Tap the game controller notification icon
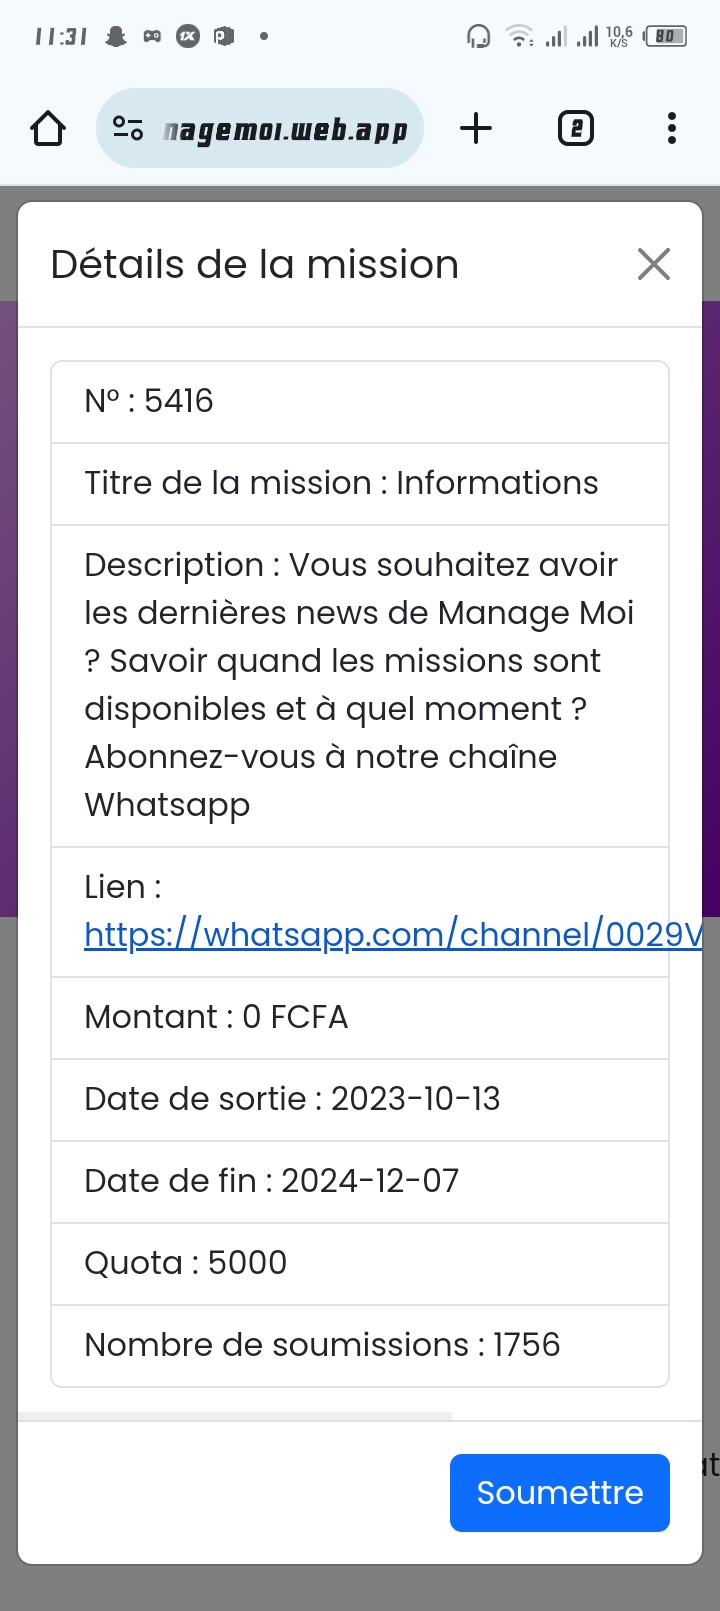This screenshot has height=1611, width=720. [x=152, y=37]
